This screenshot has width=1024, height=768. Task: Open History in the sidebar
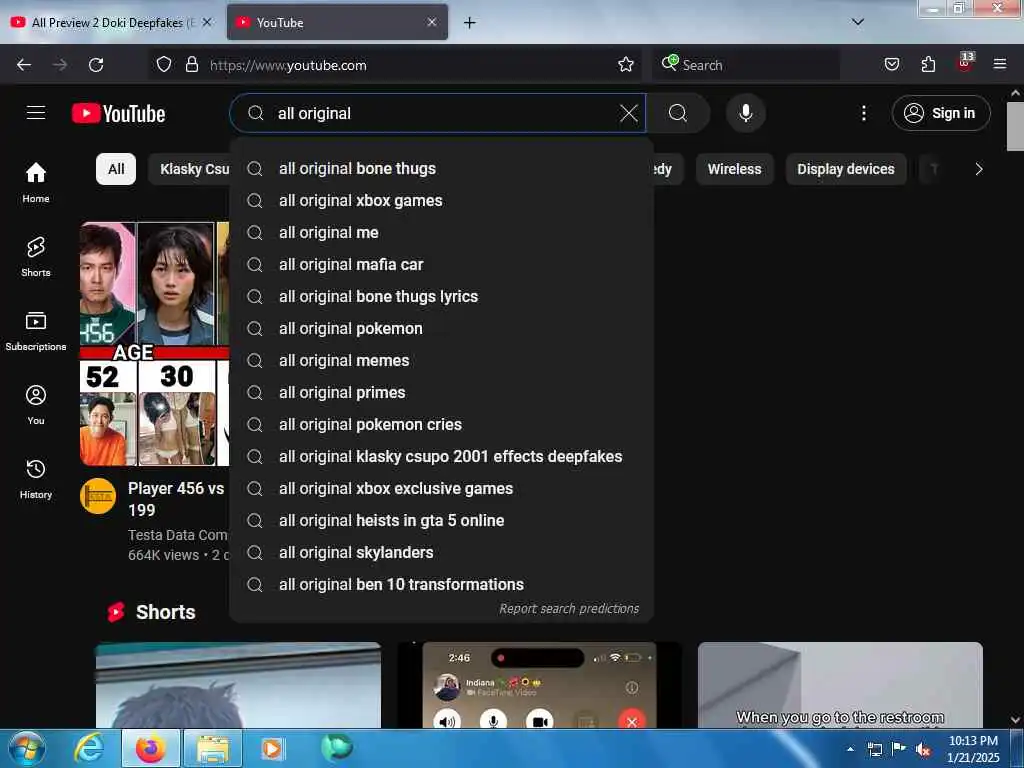click(x=36, y=479)
